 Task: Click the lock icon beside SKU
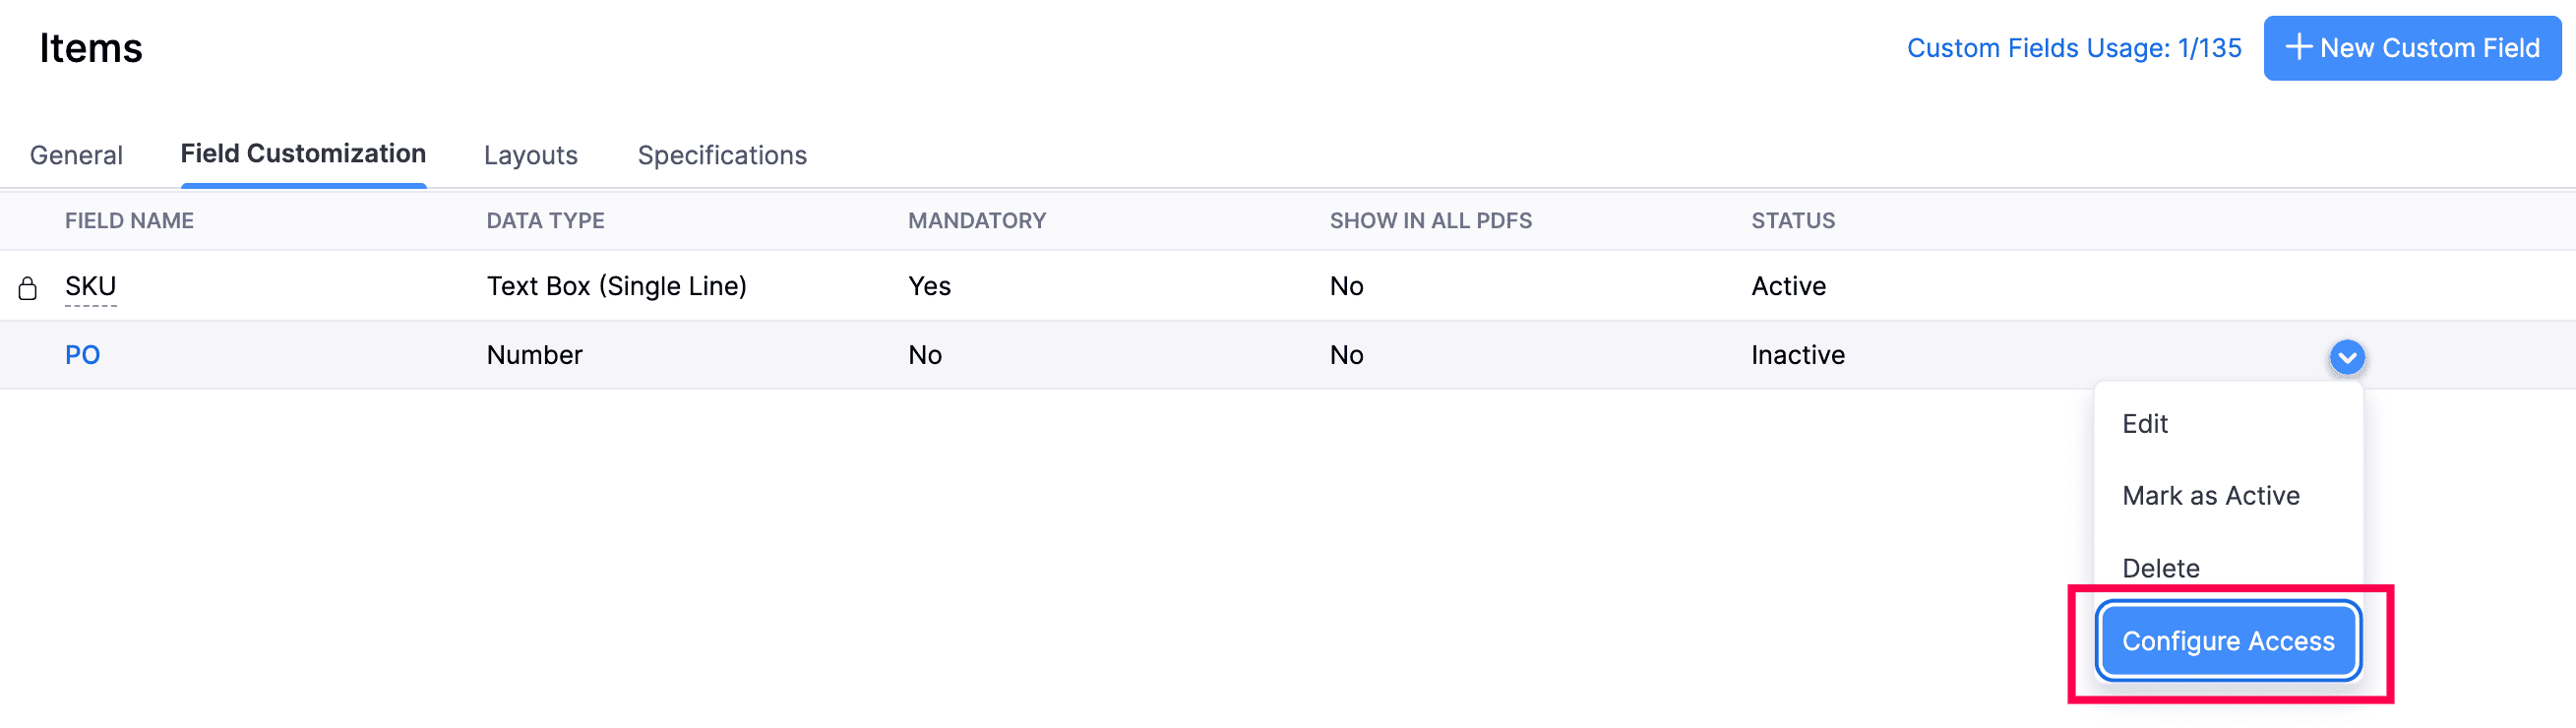[x=28, y=288]
